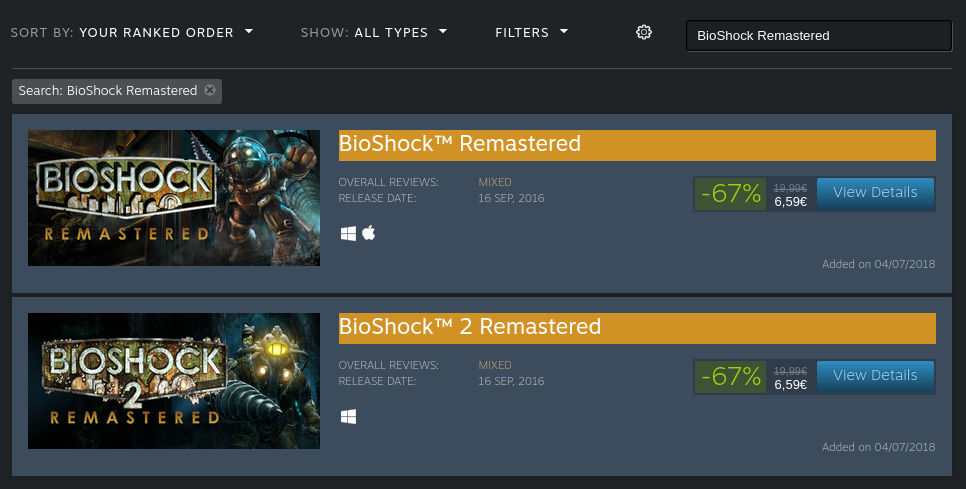This screenshot has width=966, height=489.
Task: Expand the Sort By Your Ranked Order dropdown
Action: (x=132, y=33)
